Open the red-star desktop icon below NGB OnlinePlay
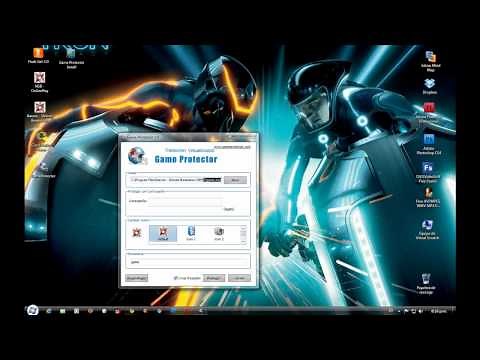Screen dimensions: 480x360 coord(40,111)
